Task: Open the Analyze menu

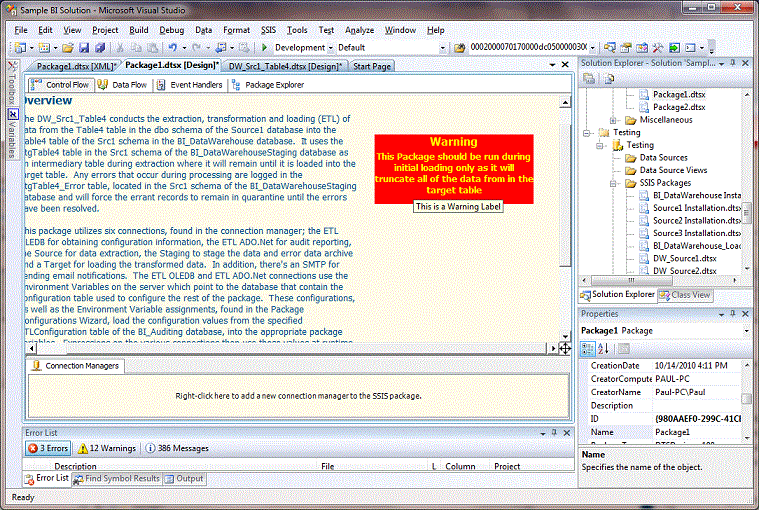Action: (x=359, y=30)
